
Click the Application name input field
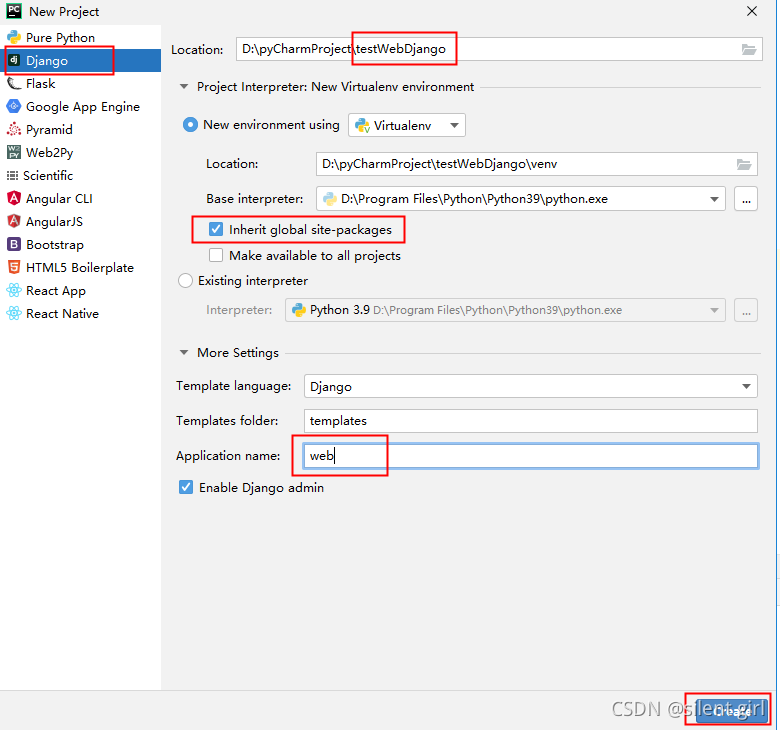click(x=531, y=456)
